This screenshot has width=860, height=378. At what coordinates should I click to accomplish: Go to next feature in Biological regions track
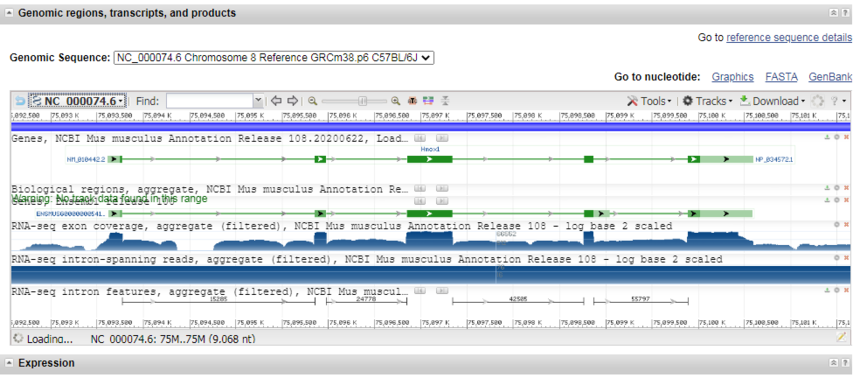[x=442, y=188]
